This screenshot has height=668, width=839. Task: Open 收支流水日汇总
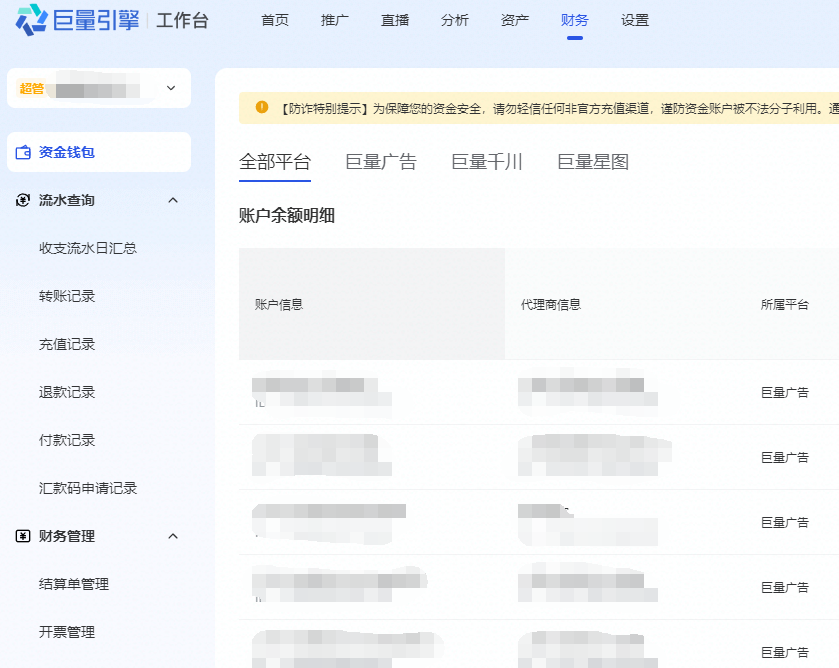click(x=88, y=248)
